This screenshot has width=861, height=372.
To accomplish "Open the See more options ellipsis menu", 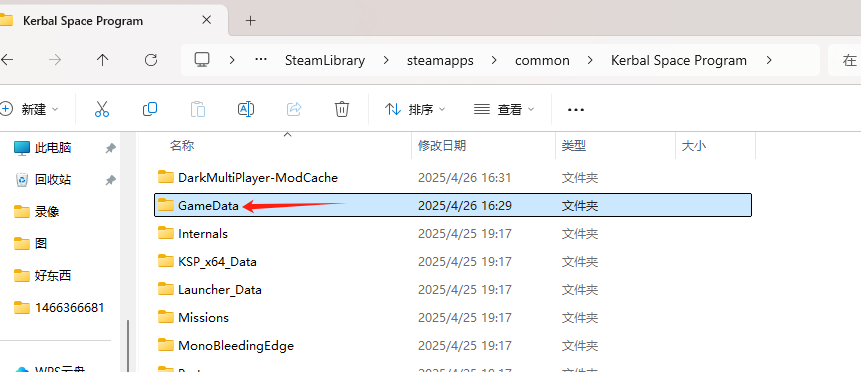I will (575, 110).
